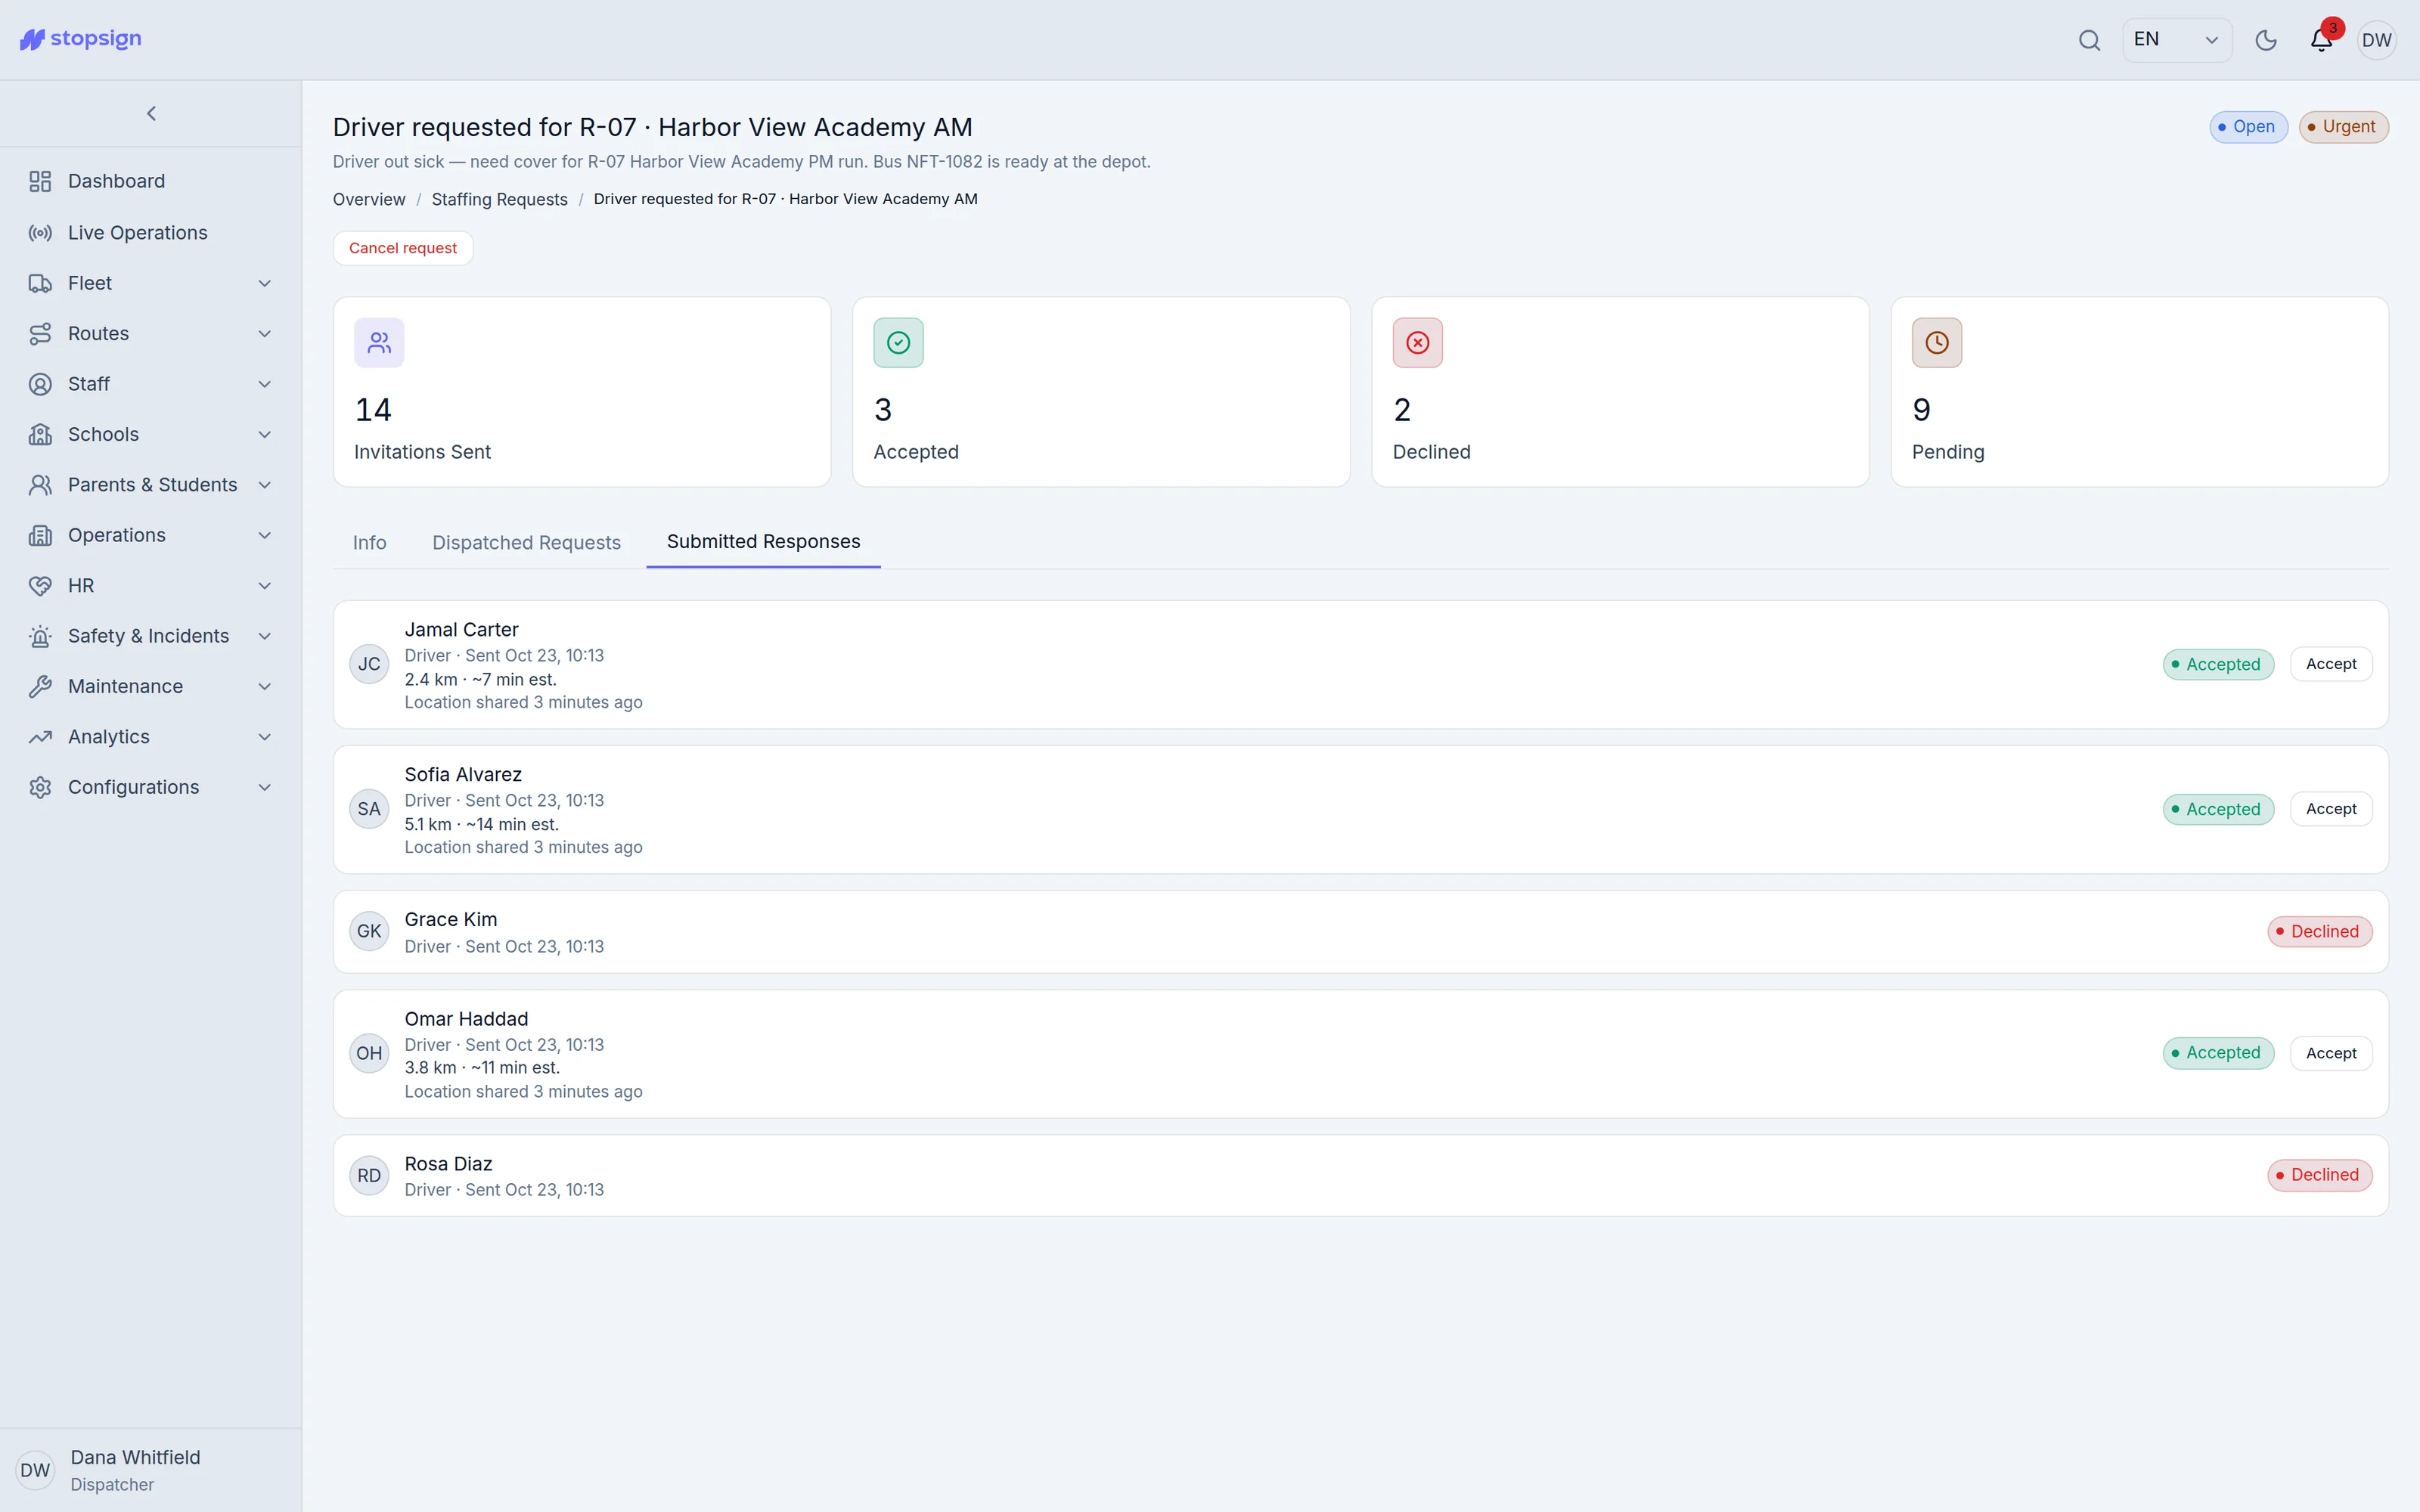The image size is (2420, 1512).
Task: Open search with the magnifier icon
Action: (x=2089, y=40)
